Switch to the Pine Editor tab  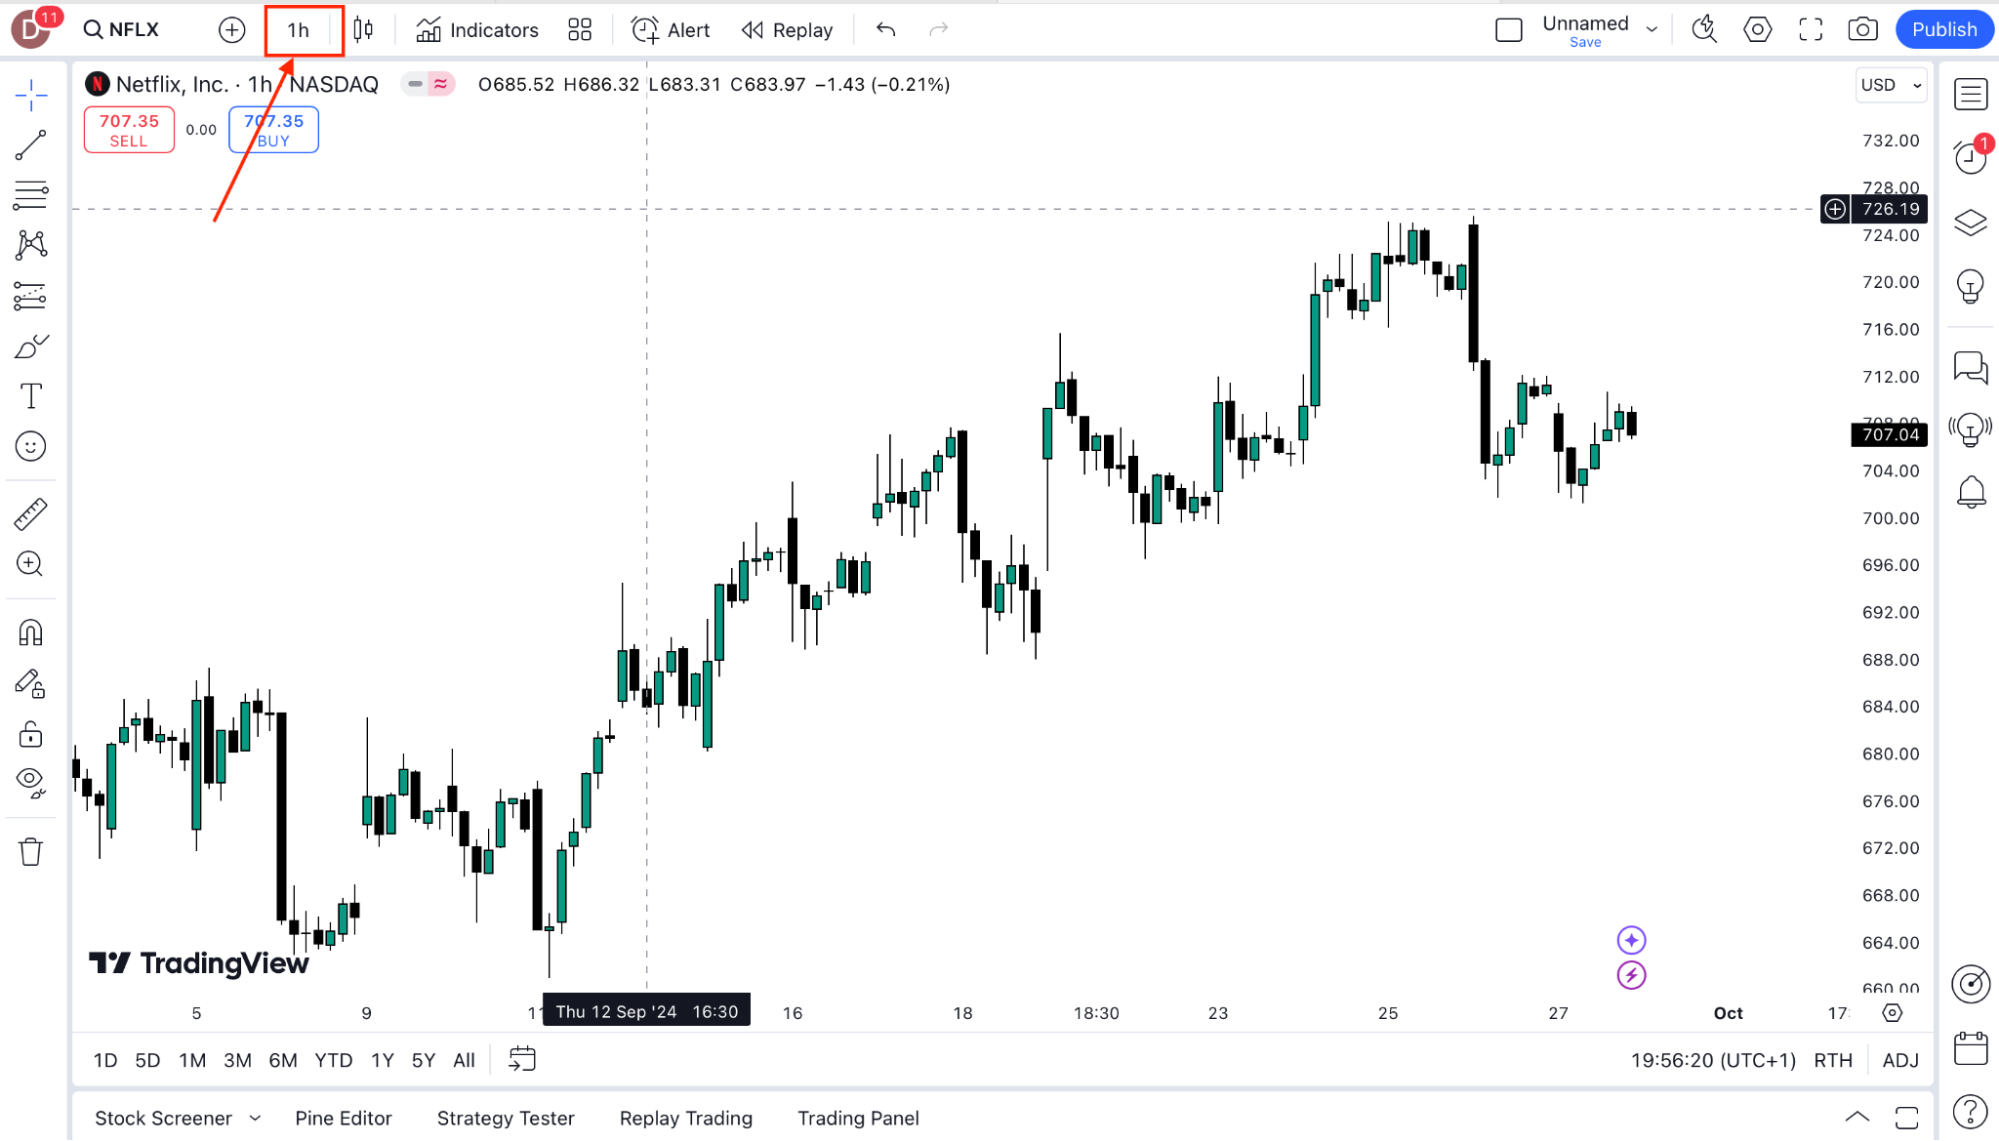pos(343,1118)
